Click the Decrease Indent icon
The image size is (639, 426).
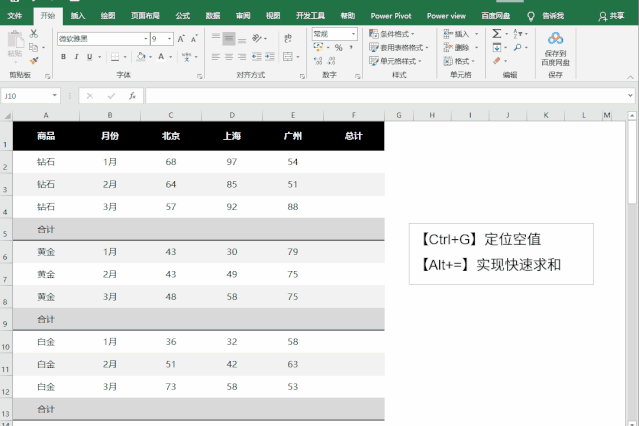pyautogui.click(x=256, y=57)
